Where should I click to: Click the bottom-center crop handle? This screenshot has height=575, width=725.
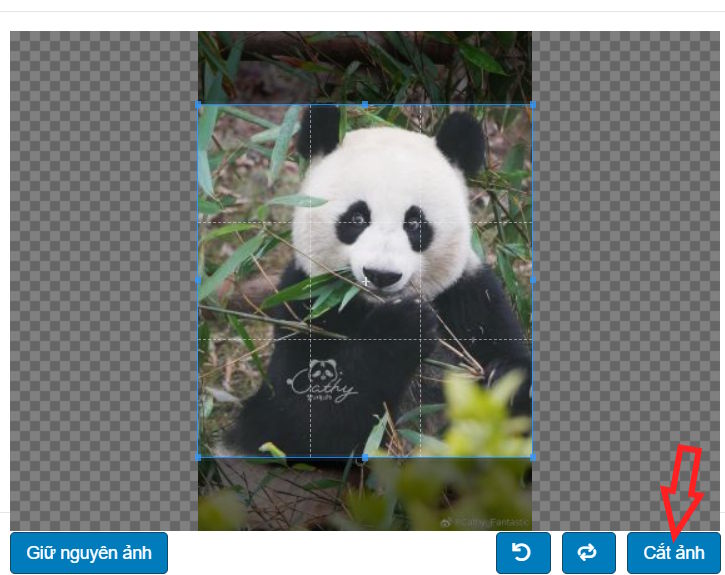click(365, 457)
